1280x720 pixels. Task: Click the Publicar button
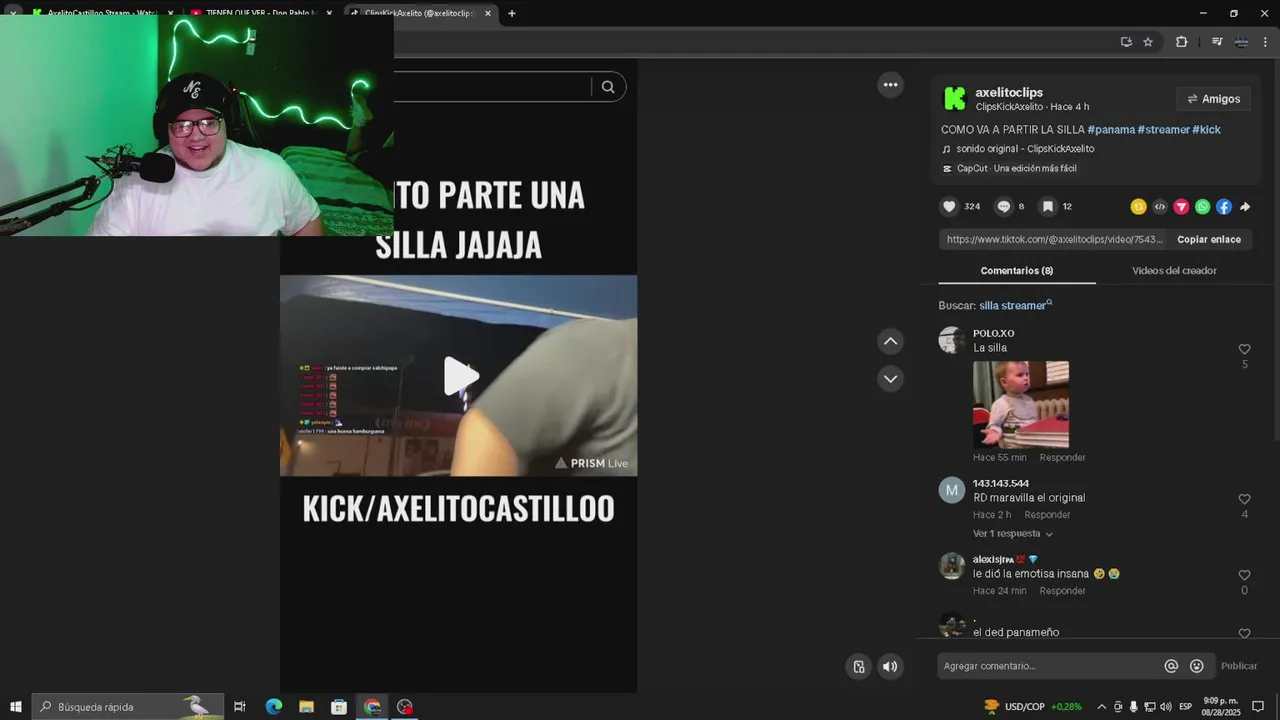1239,666
